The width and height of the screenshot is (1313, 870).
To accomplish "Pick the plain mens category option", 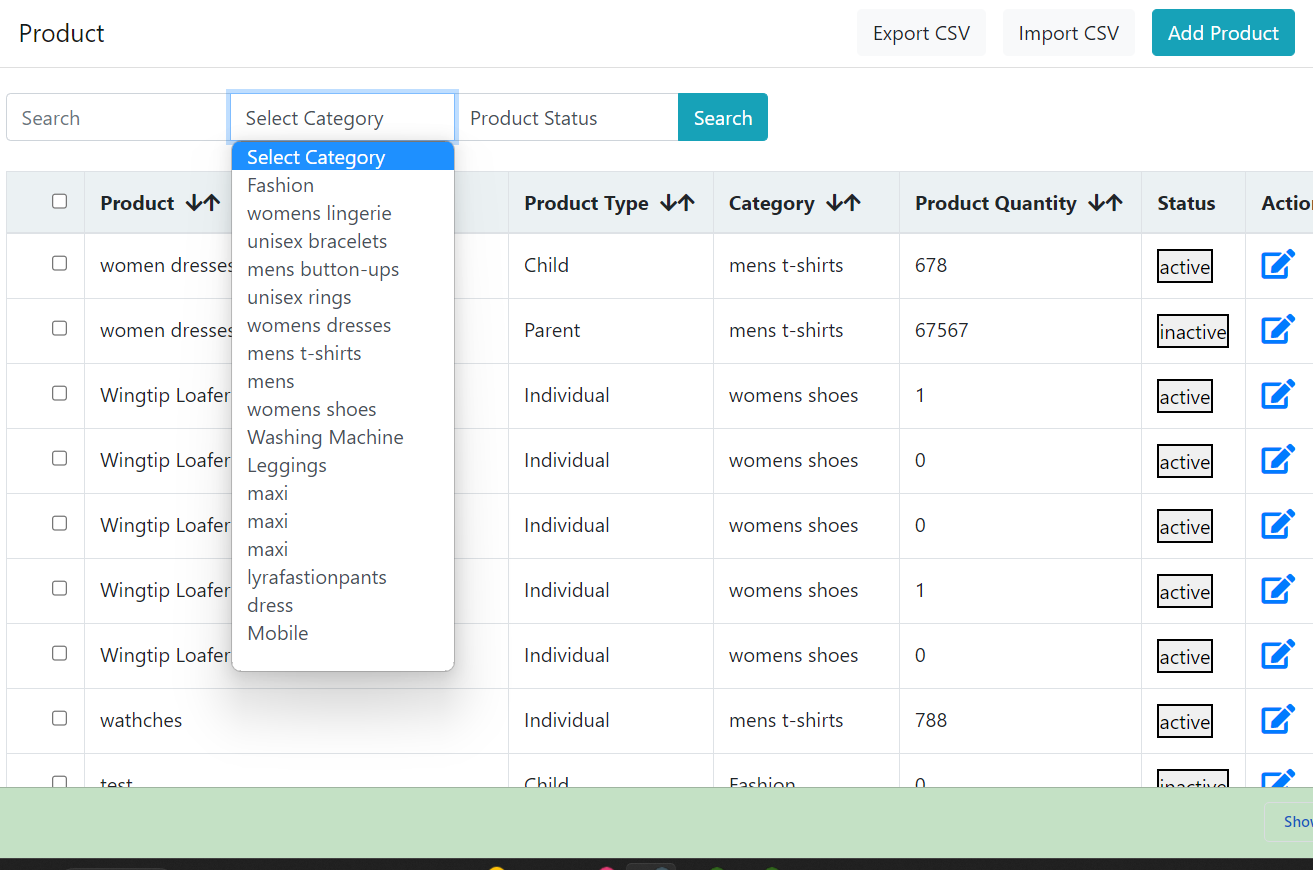I will pyautogui.click(x=343, y=381).
